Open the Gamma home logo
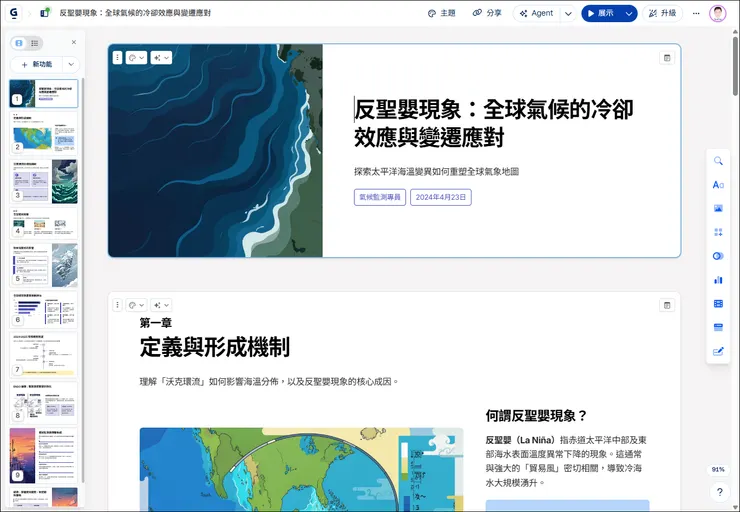This screenshot has height=512, width=740. click(14, 13)
